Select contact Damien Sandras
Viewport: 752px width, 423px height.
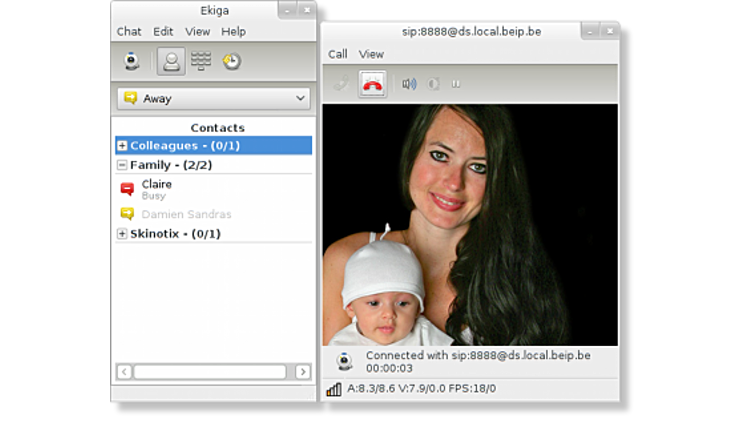point(186,214)
